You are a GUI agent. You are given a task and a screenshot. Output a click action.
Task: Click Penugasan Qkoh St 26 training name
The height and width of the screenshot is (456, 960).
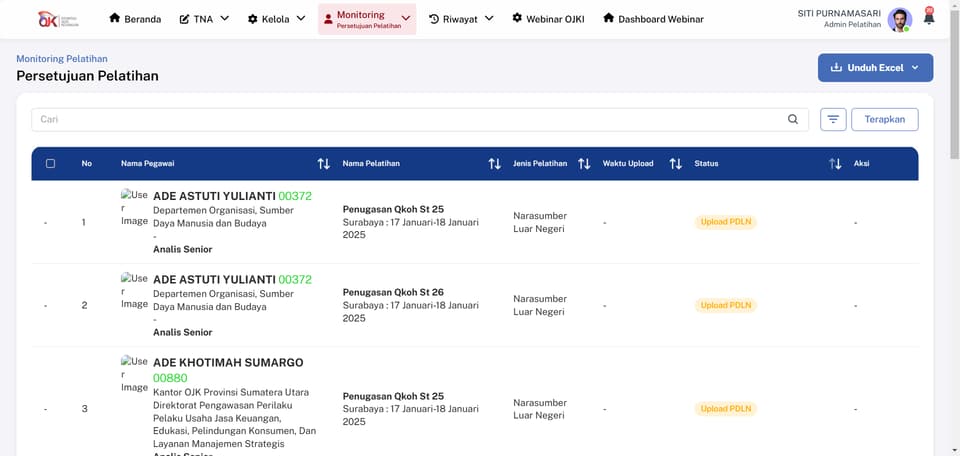point(393,292)
